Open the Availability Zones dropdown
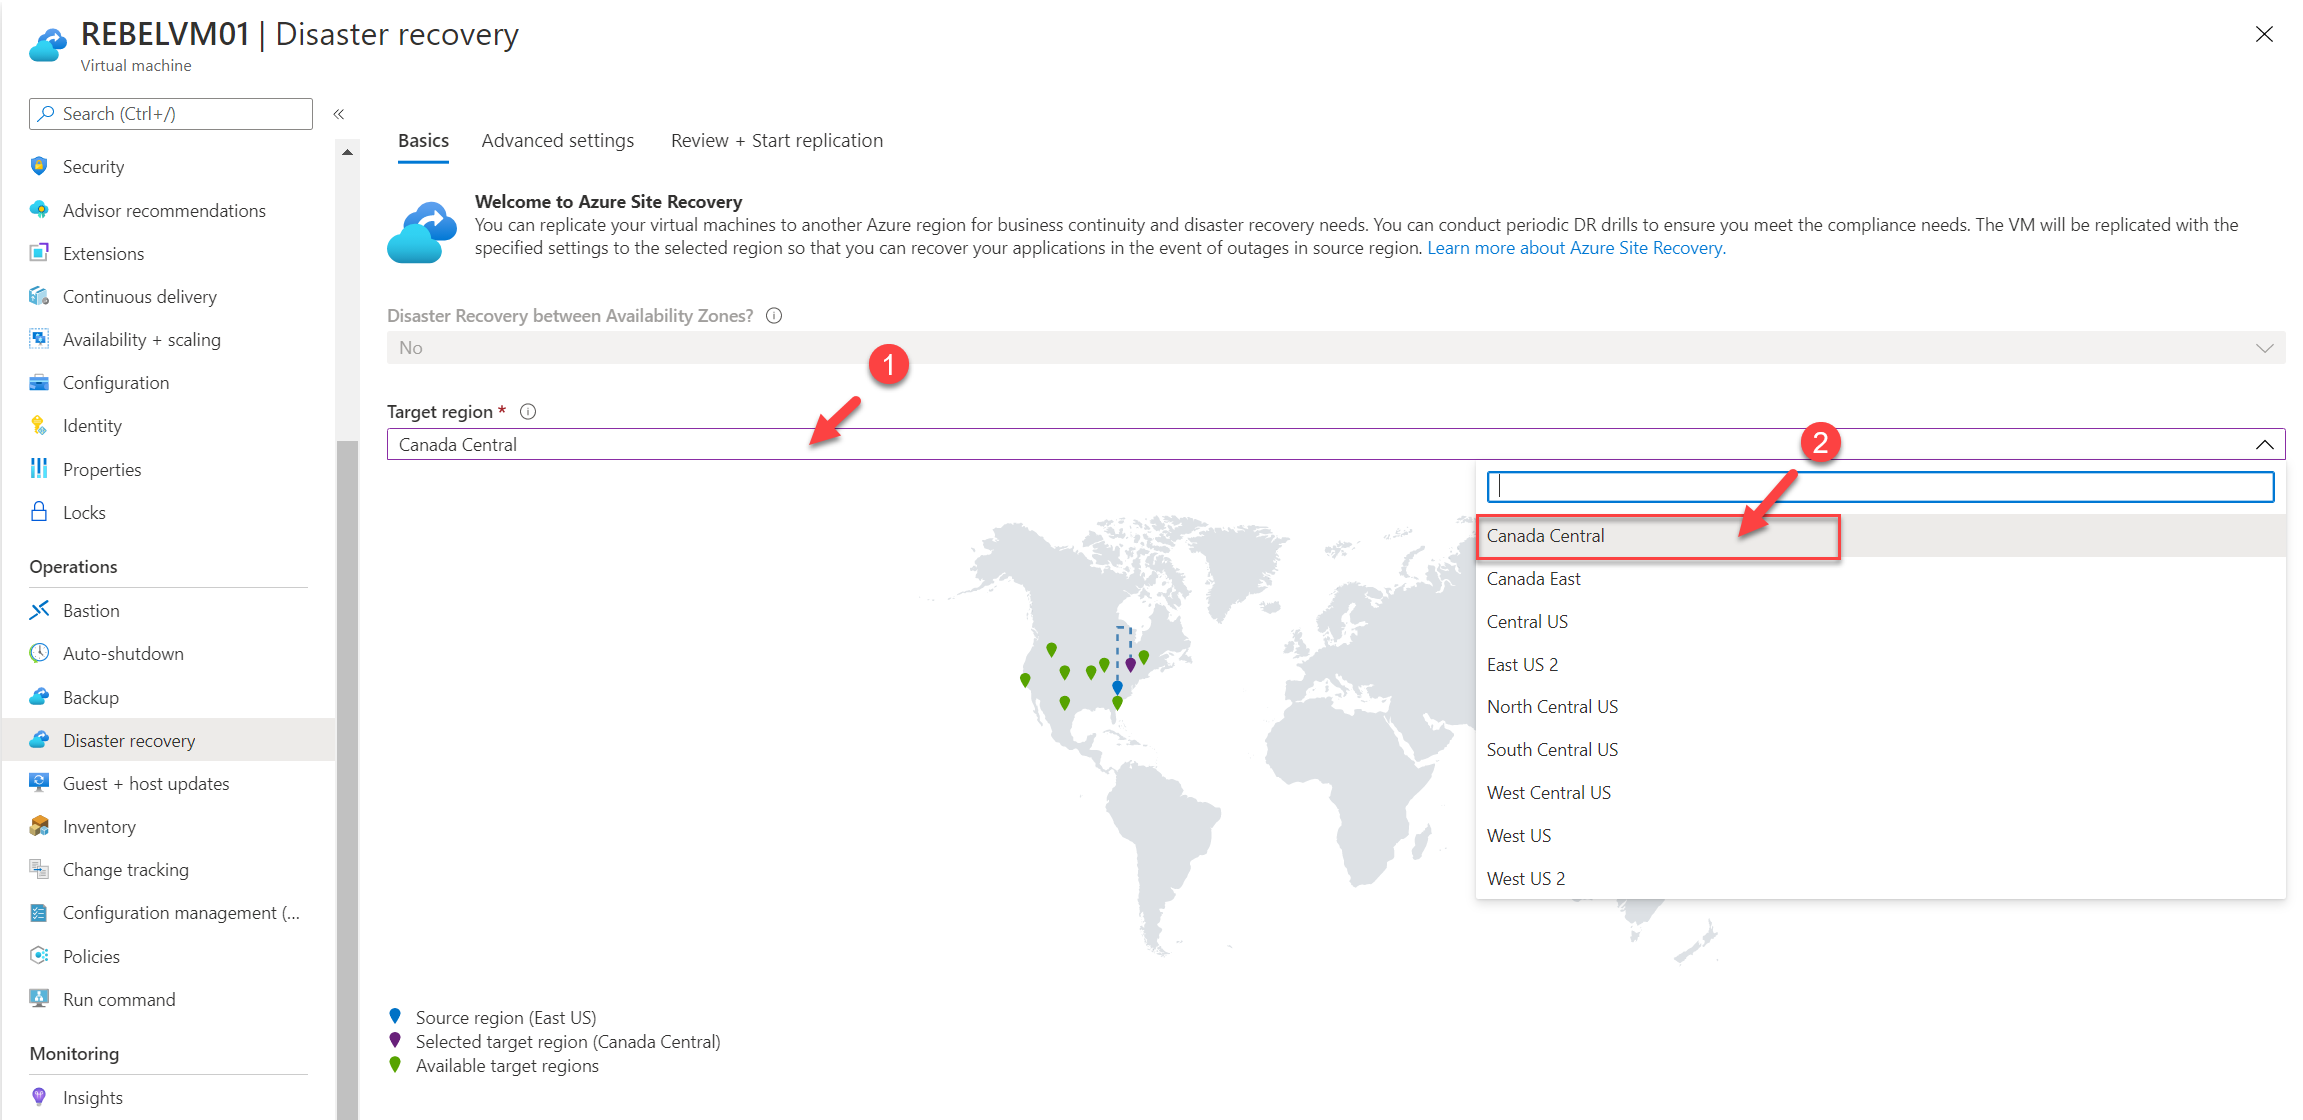The image size is (2303, 1120). click(x=1336, y=348)
